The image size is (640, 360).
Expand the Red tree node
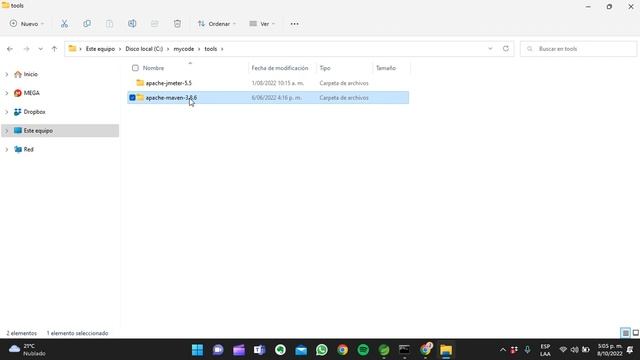[x=7, y=149]
